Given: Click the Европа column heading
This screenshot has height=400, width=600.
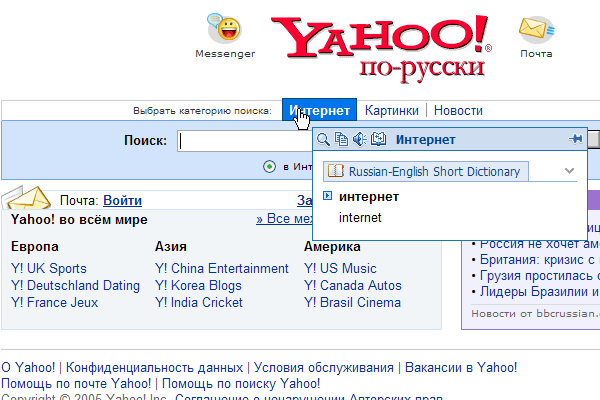Looking at the screenshot, I should coord(35,247).
